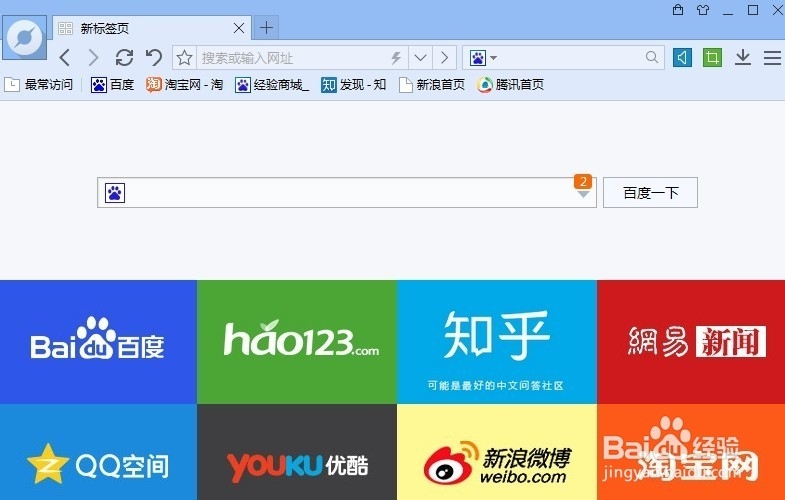Open the 发现 - 知 bookmark
The height and width of the screenshot is (500, 785).
click(x=353, y=85)
